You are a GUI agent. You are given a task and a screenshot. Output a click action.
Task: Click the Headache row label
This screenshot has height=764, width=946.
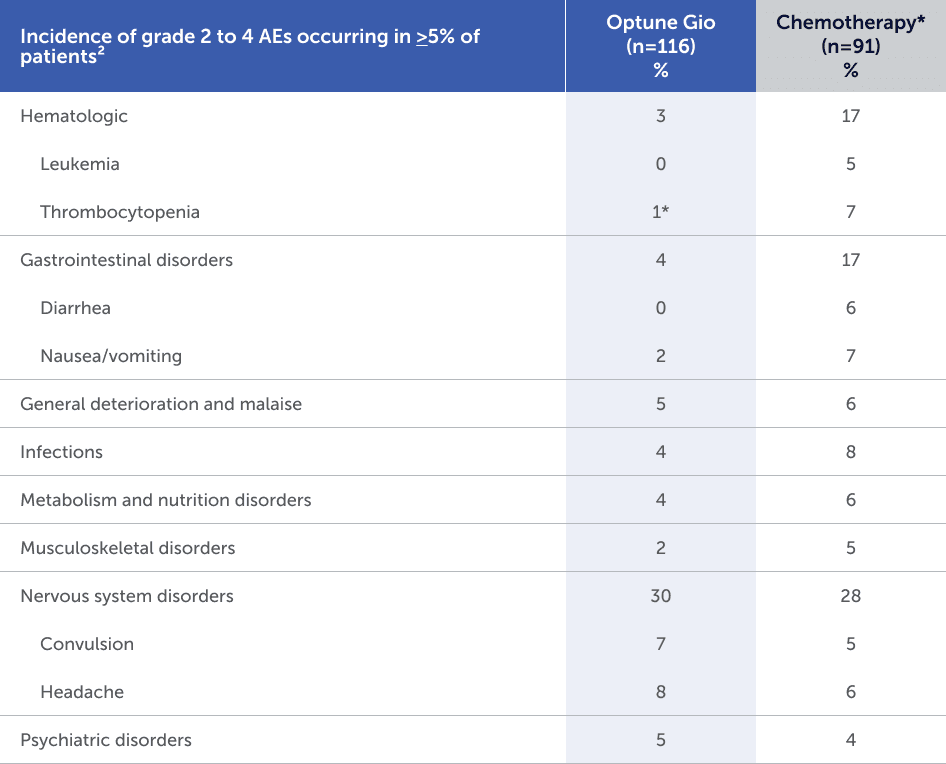(x=82, y=692)
